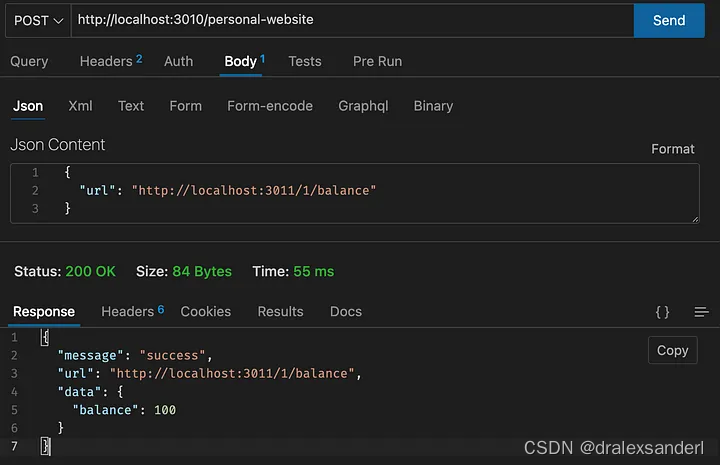Viewport: 720px width, 465px height.
Task: Open the Cookies tab
Action: [x=206, y=312]
